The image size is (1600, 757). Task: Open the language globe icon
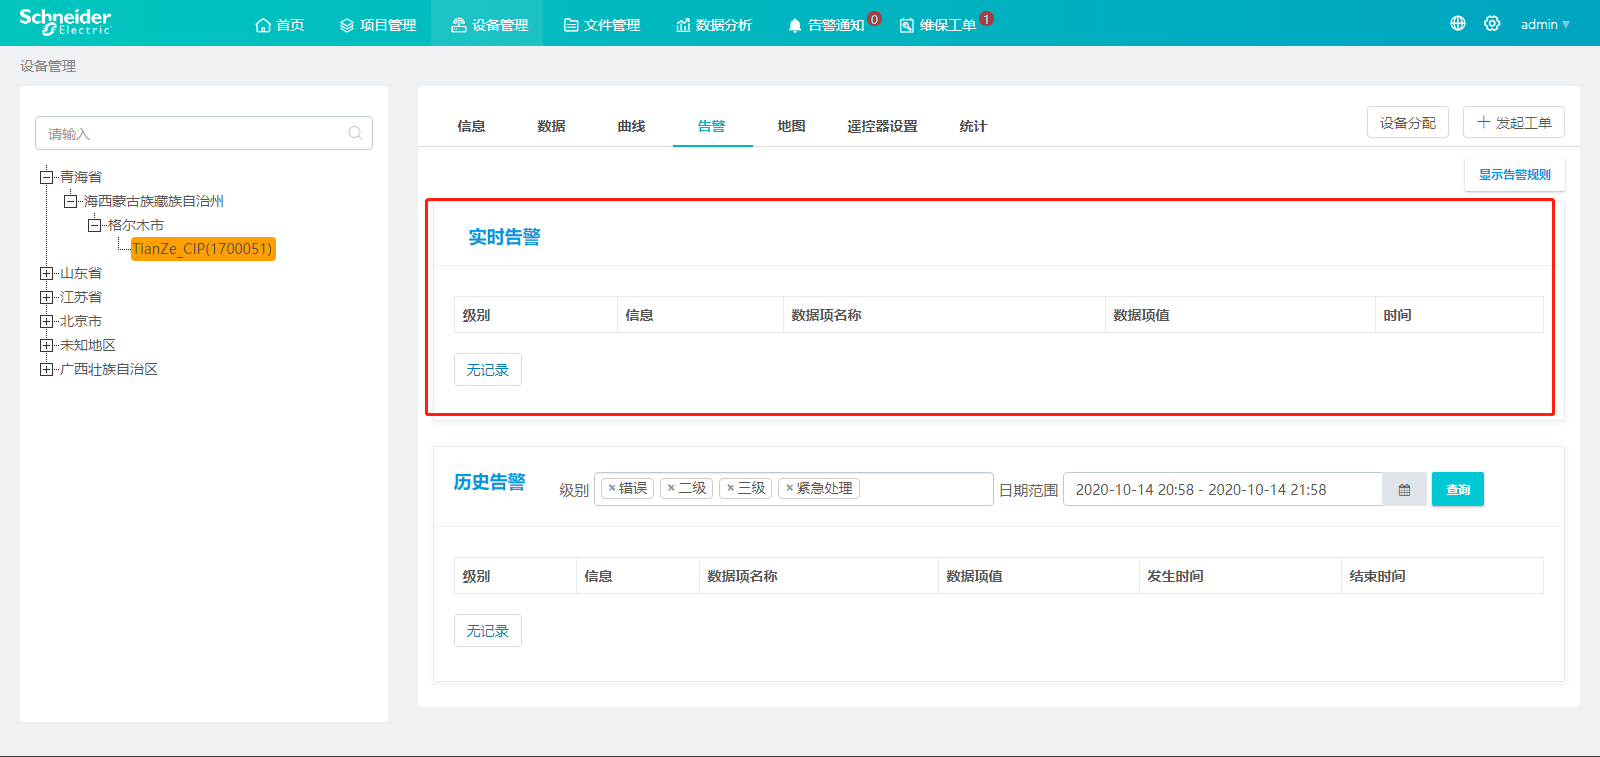(1458, 23)
